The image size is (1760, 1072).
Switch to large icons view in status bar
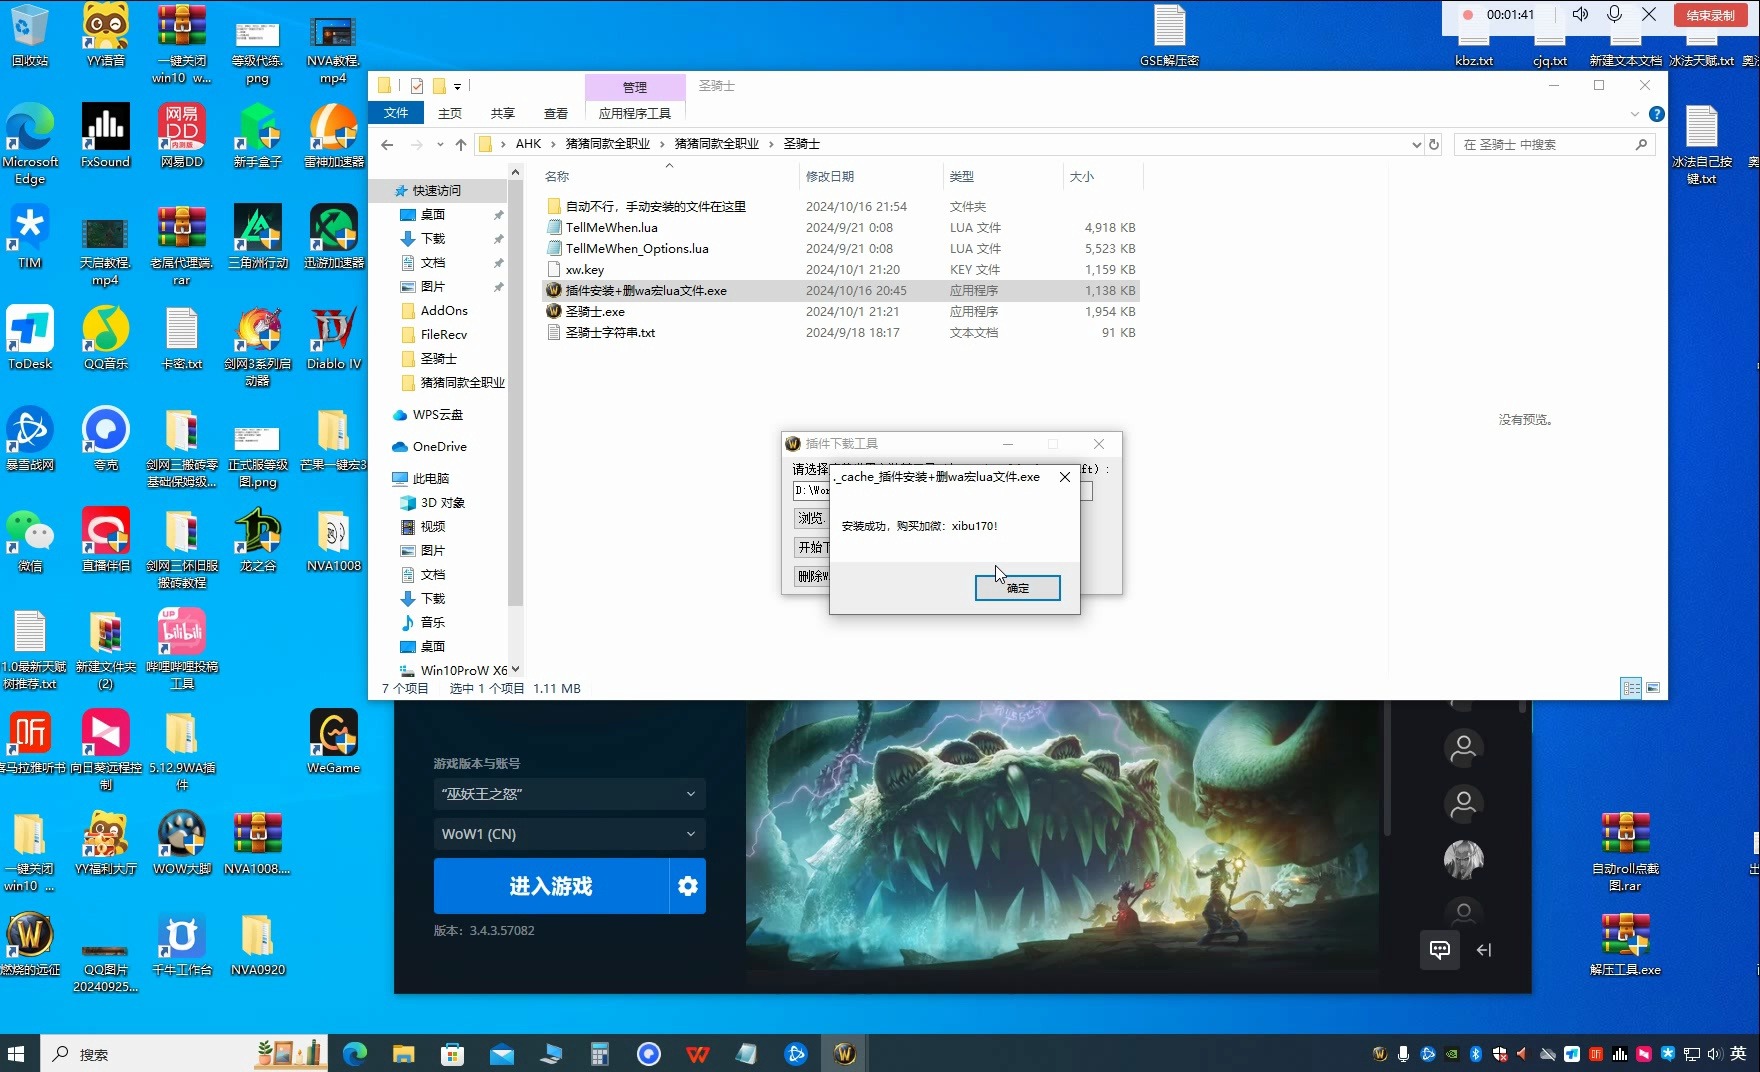[x=1653, y=689]
